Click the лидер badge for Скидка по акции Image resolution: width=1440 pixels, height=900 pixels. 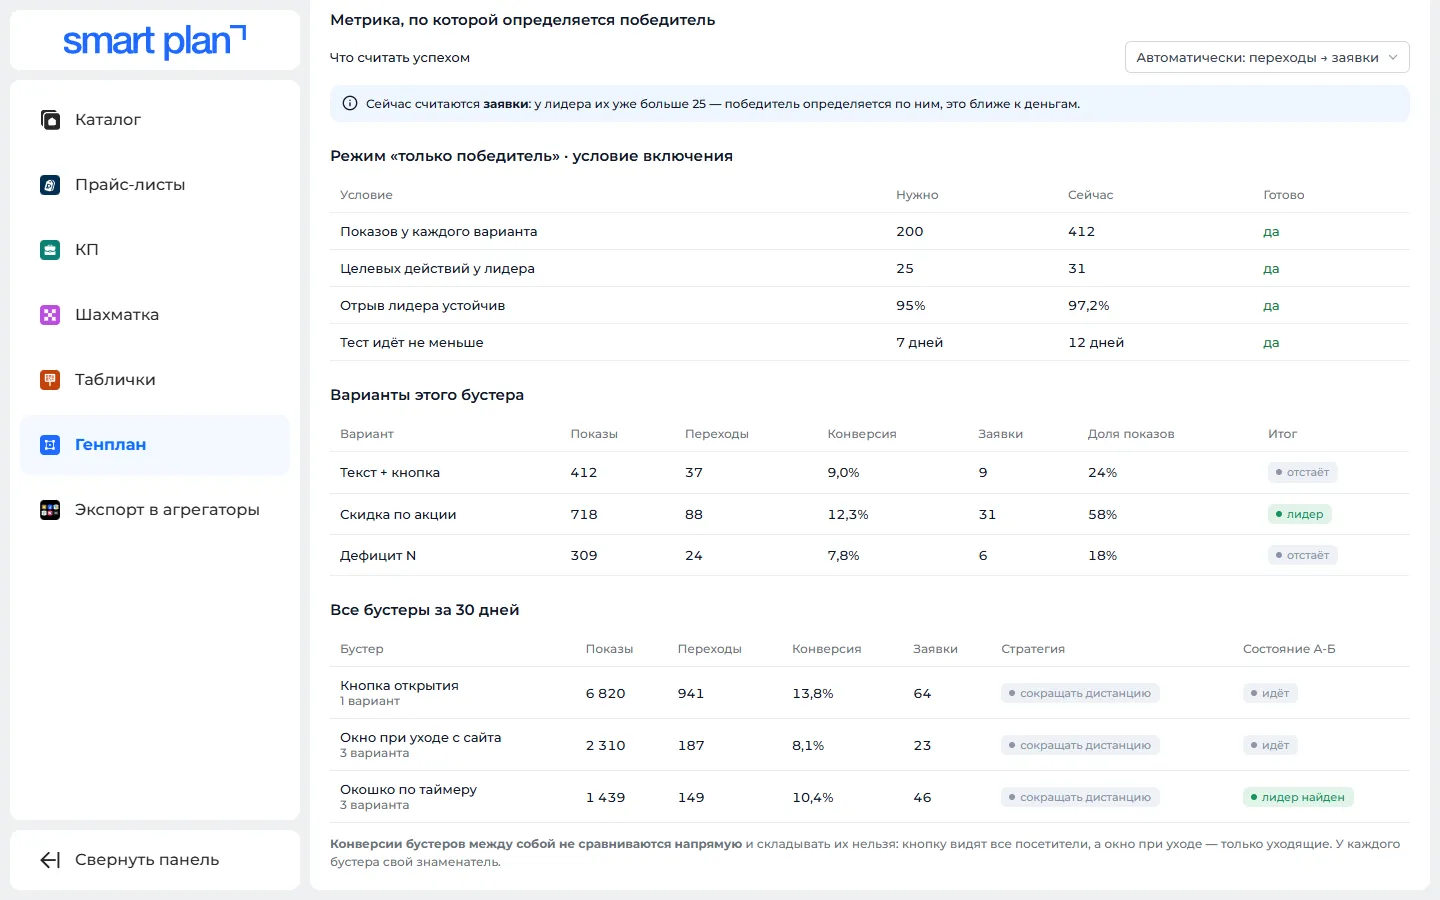tap(1299, 514)
